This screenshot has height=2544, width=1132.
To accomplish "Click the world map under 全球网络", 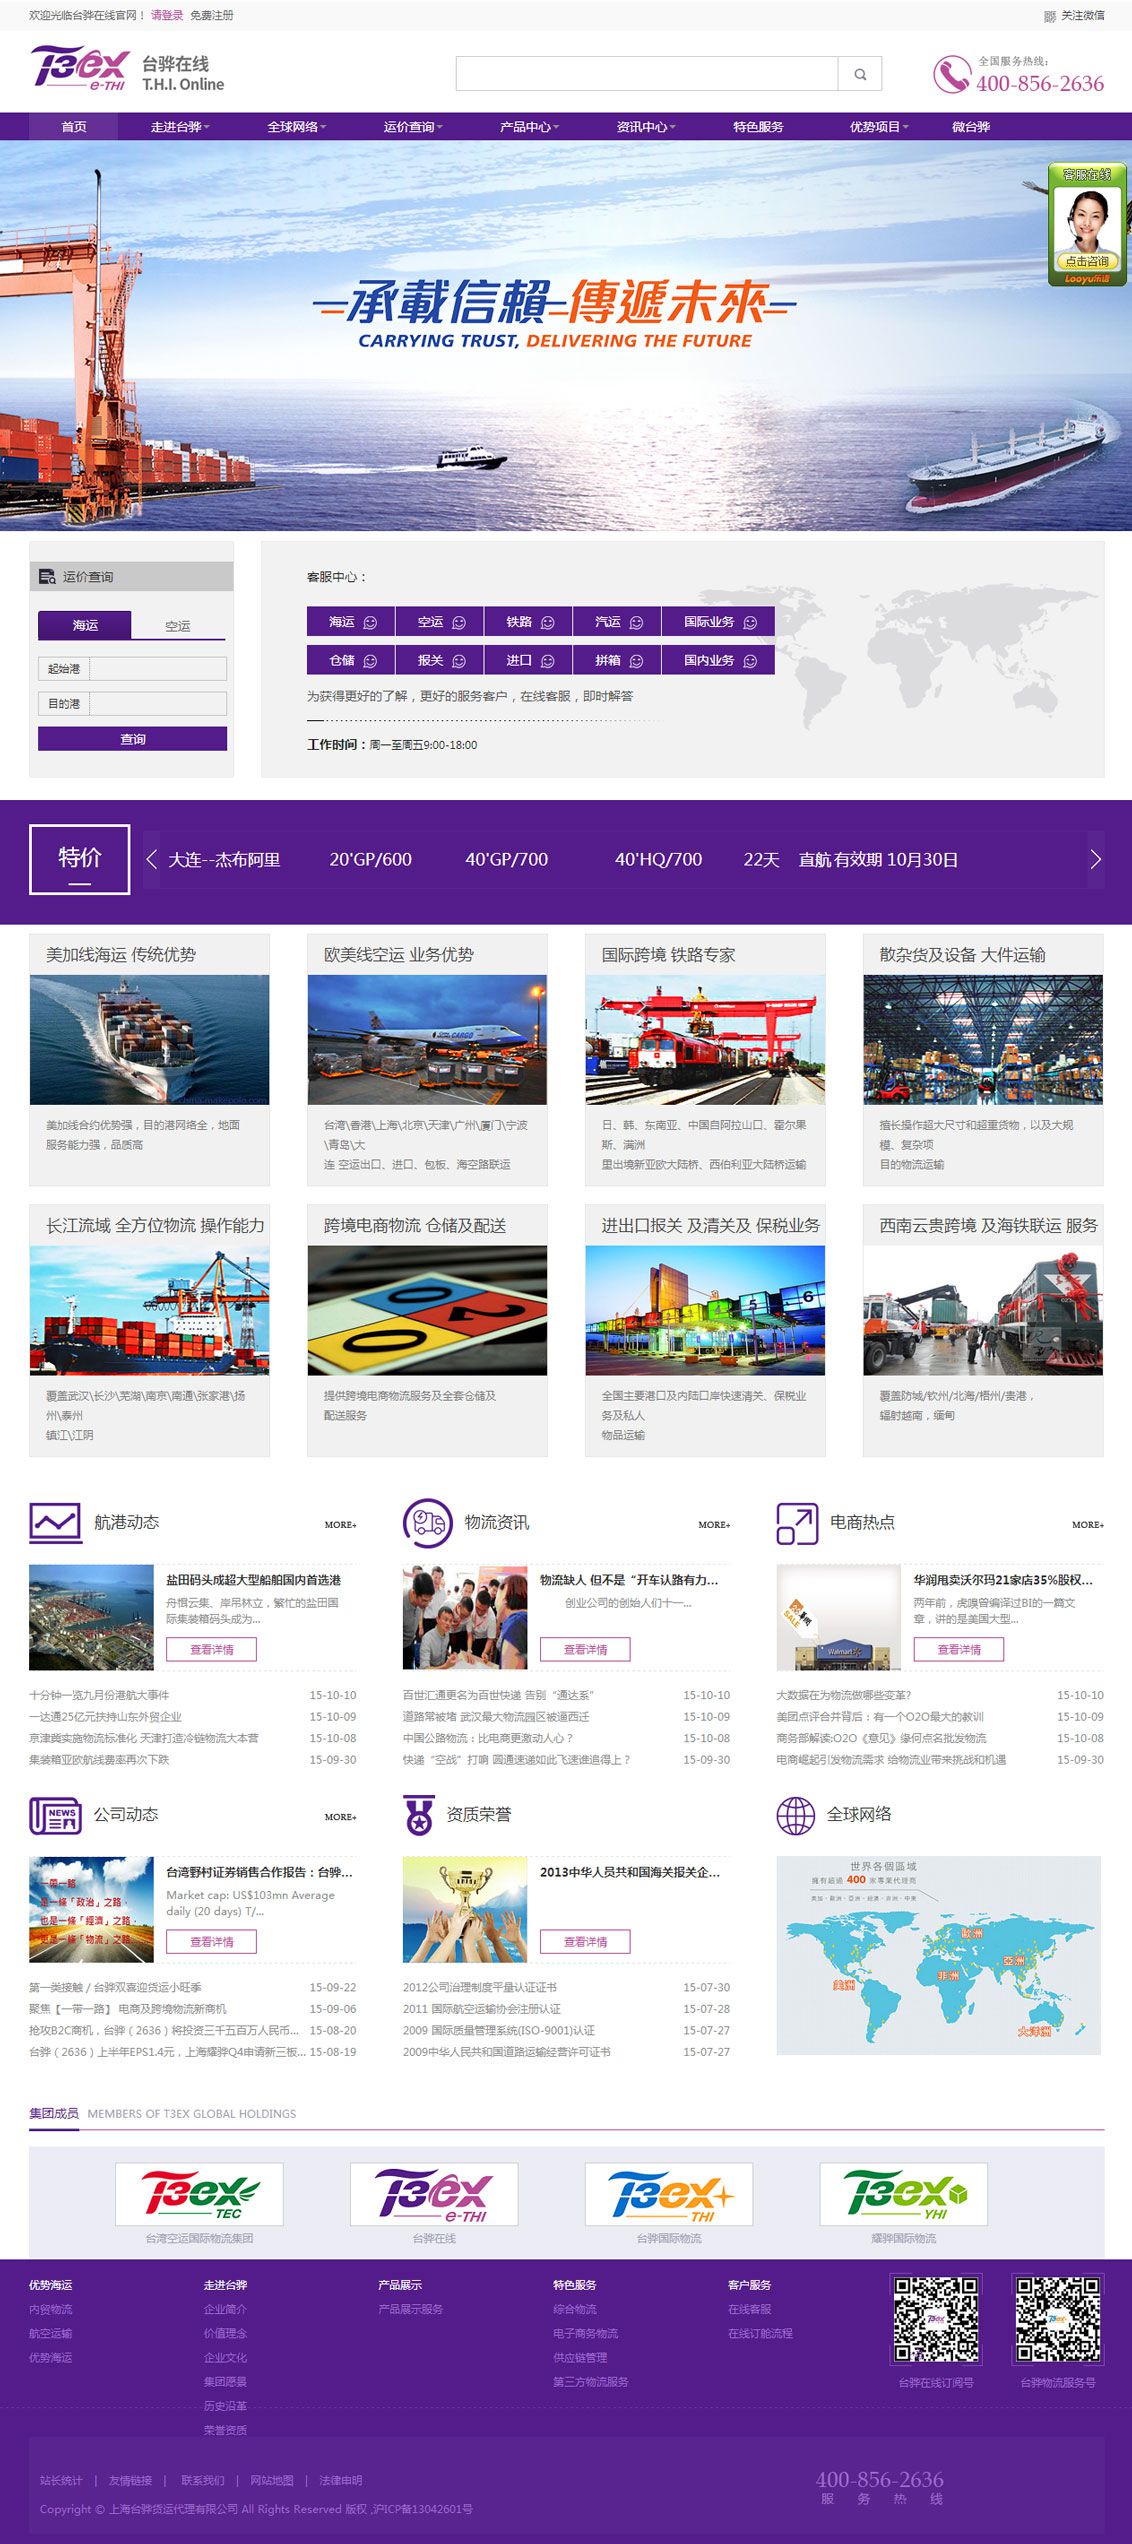I will coord(939,1955).
